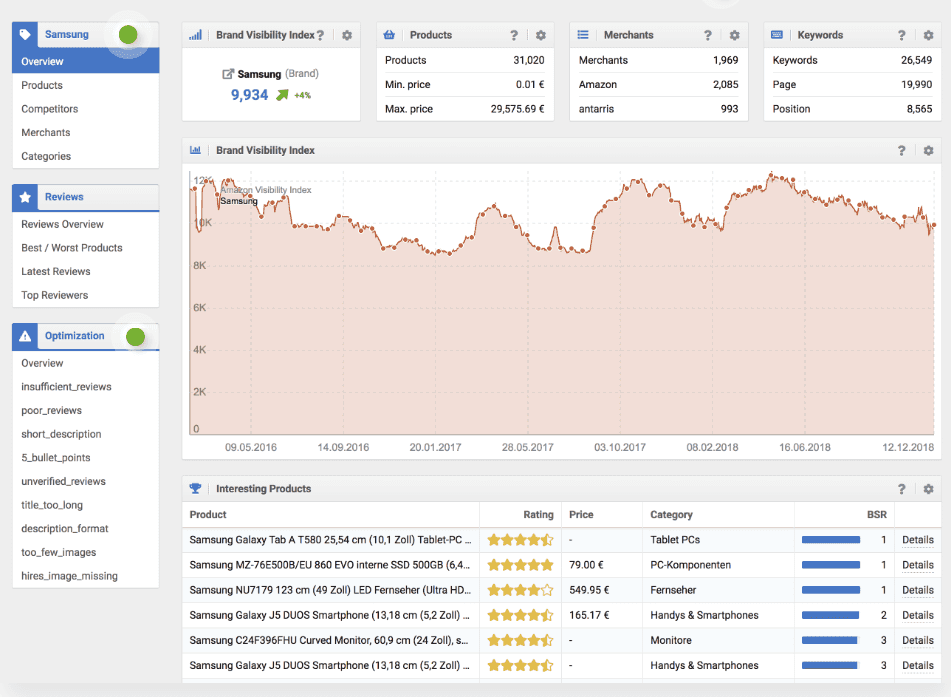
Task: Open Reviews Overview in sidebar
Action: click(x=62, y=224)
